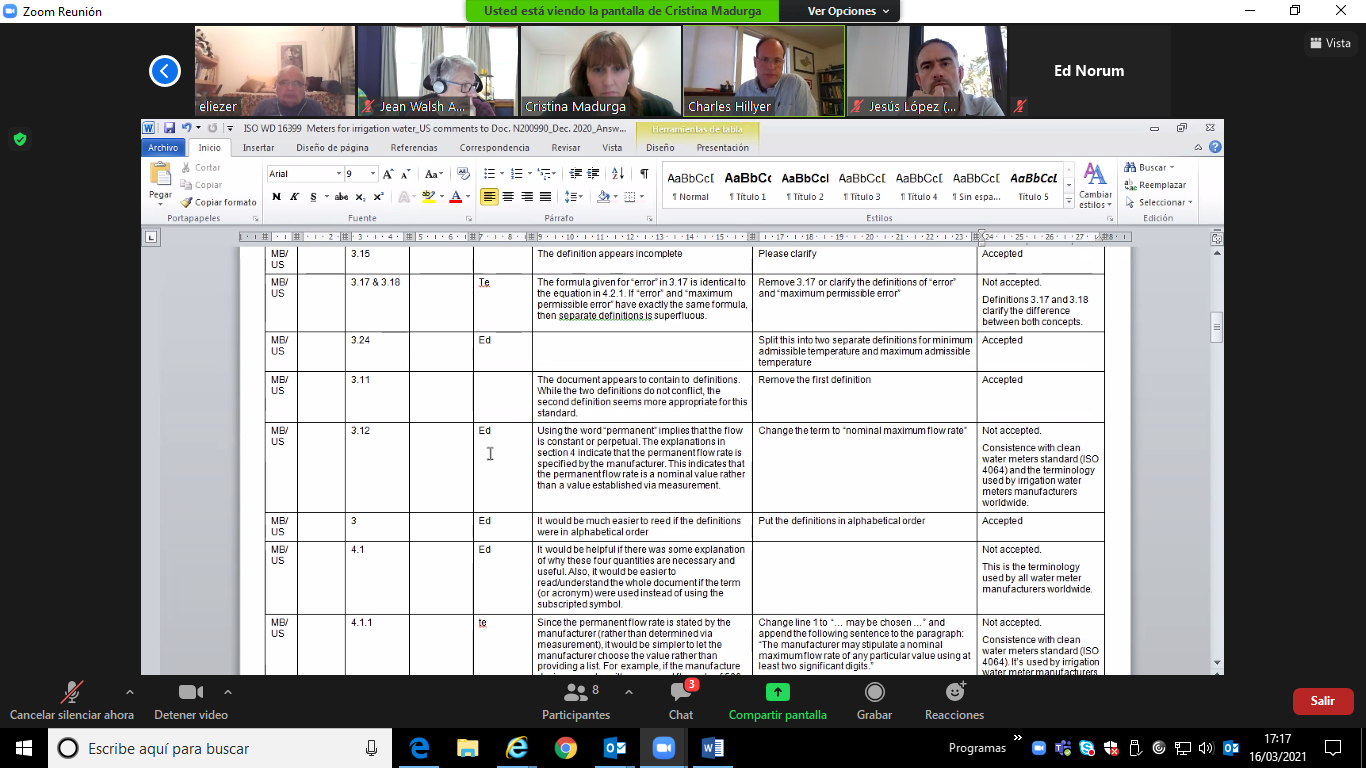Switch to the Insertar ribbon tab
The image size is (1366, 768).
[258, 147]
